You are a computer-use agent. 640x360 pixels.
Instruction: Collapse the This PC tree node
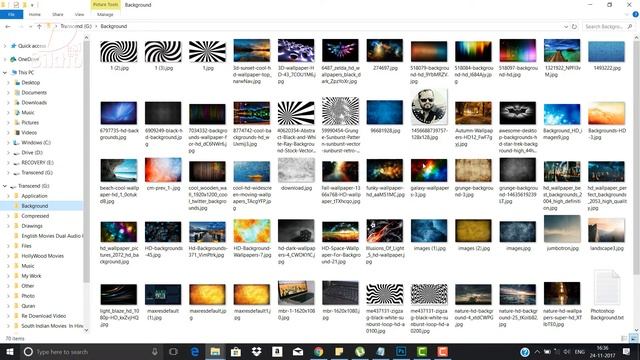point(5,73)
